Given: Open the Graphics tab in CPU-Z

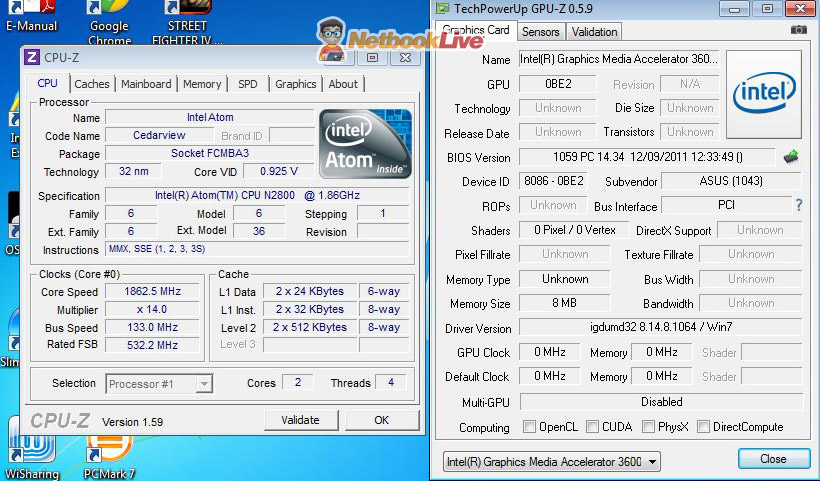Looking at the screenshot, I should [x=295, y=84].
